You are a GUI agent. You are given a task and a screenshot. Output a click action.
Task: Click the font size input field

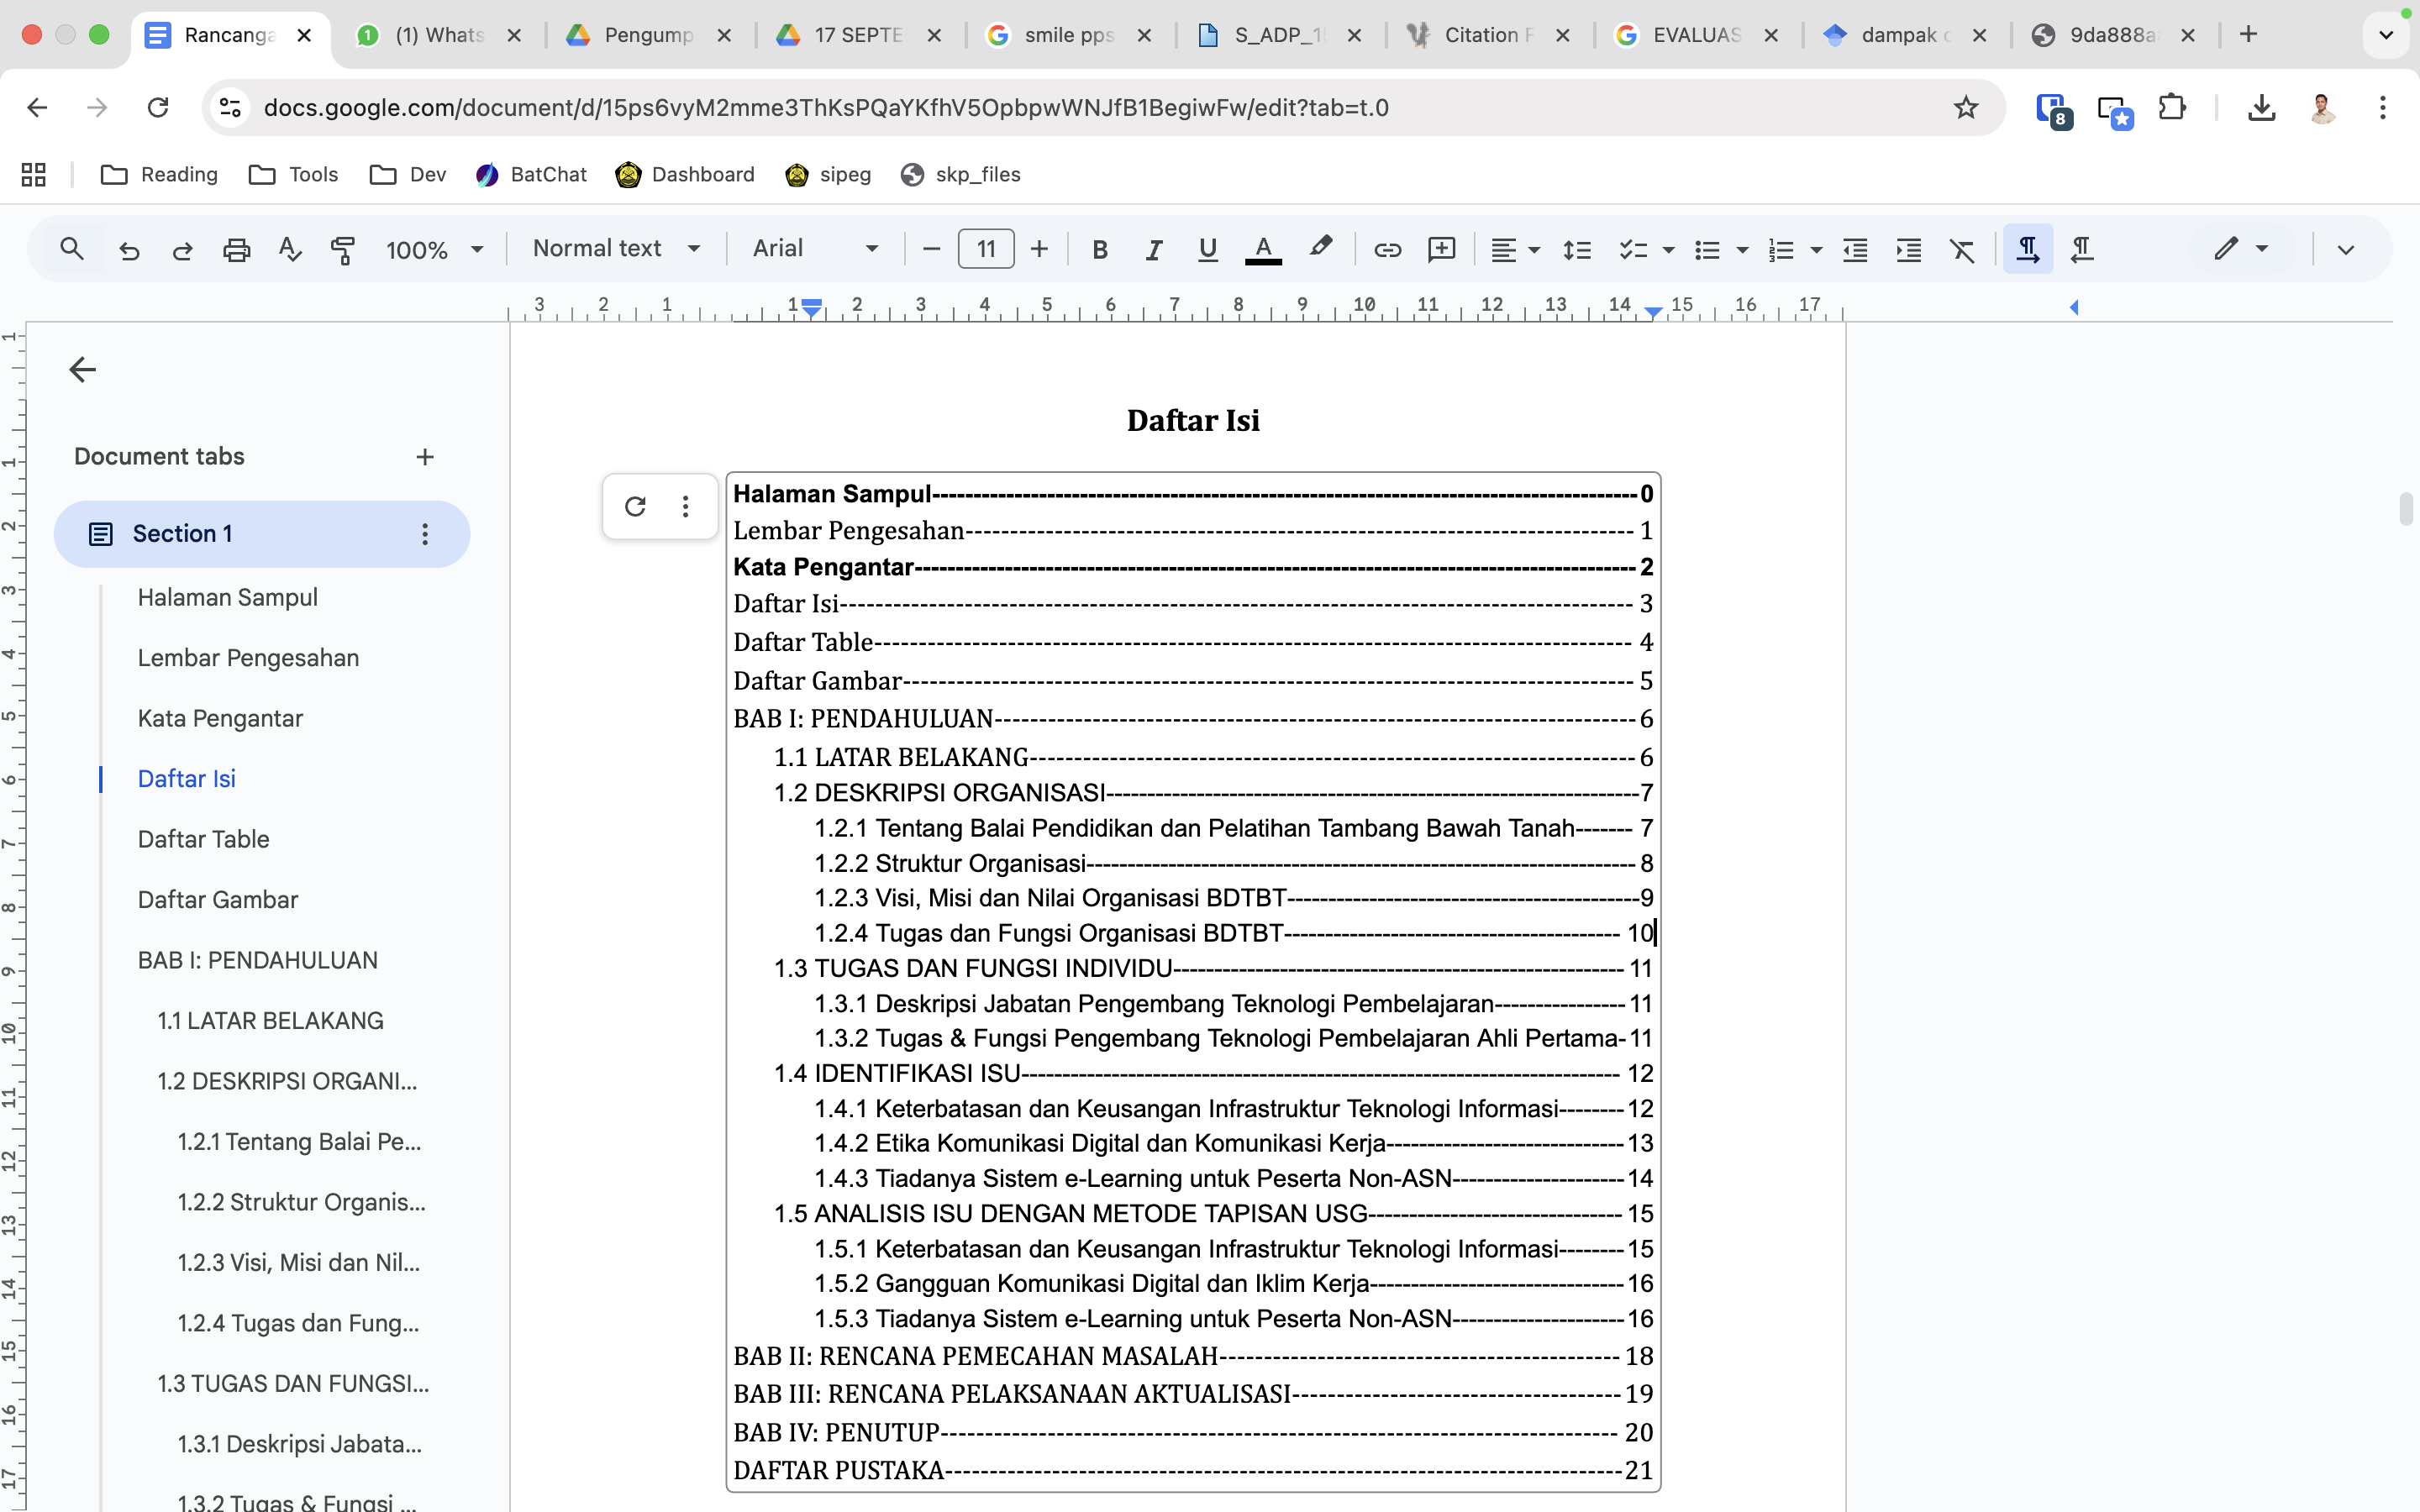pos(985,249)
